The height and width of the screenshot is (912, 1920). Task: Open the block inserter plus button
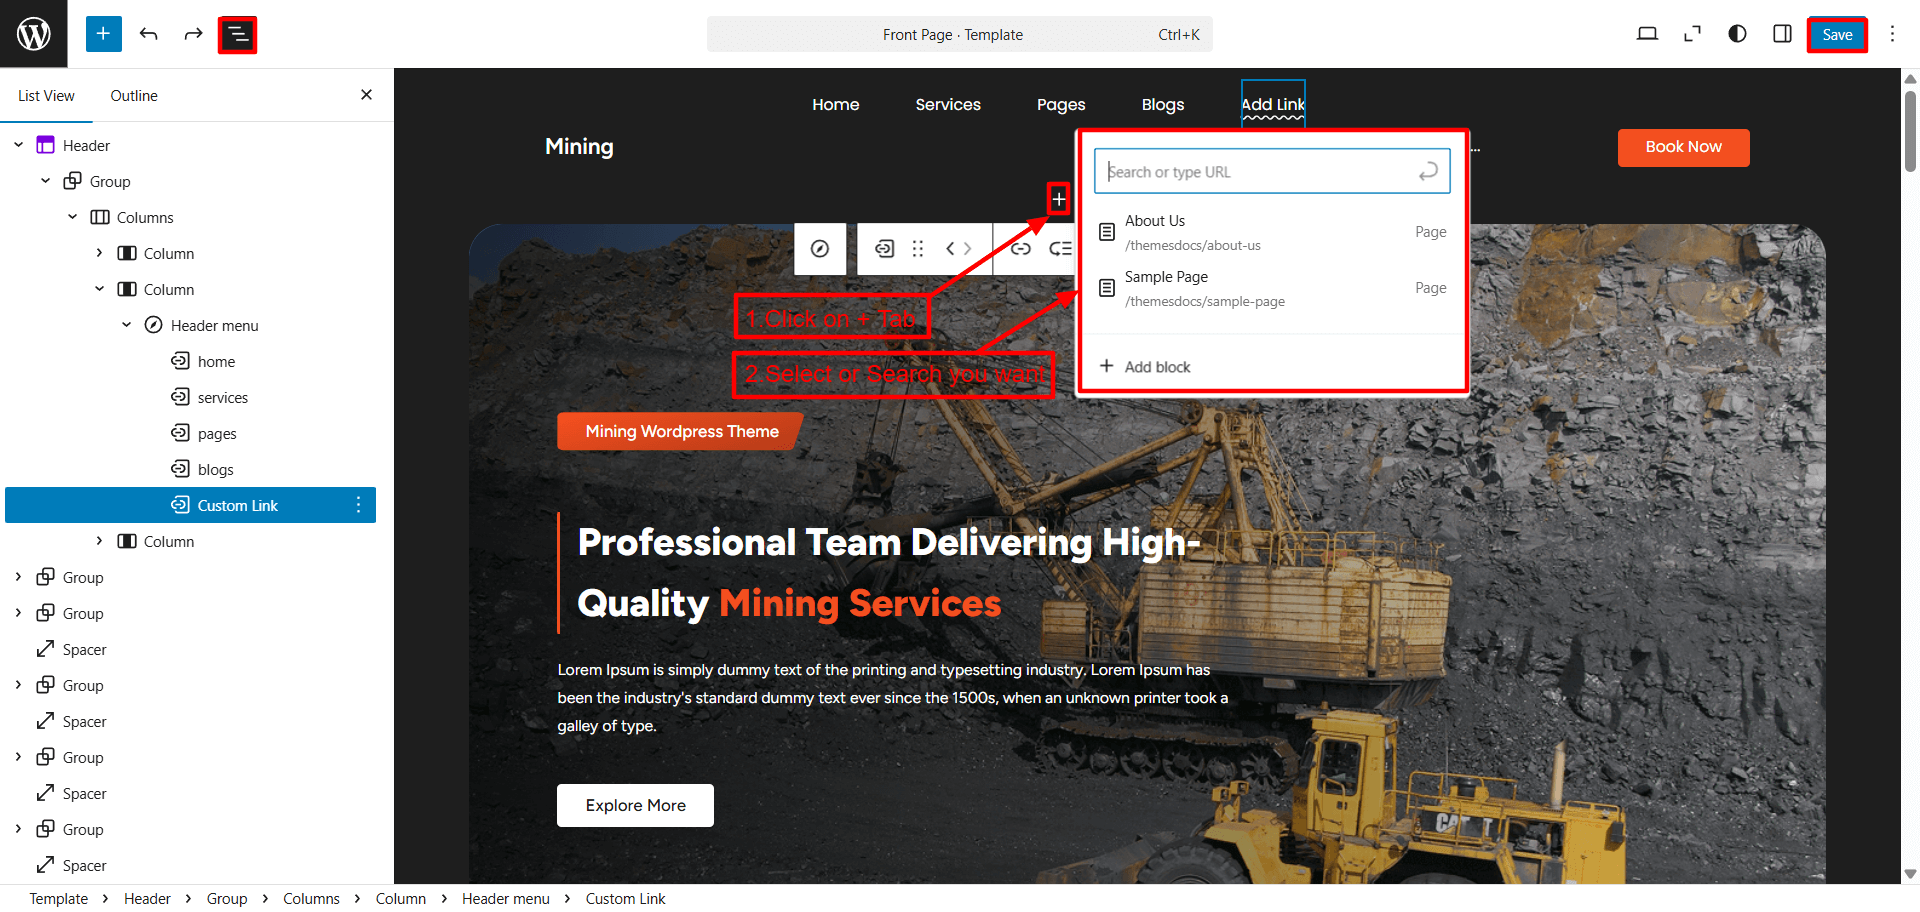click(103, 34)
